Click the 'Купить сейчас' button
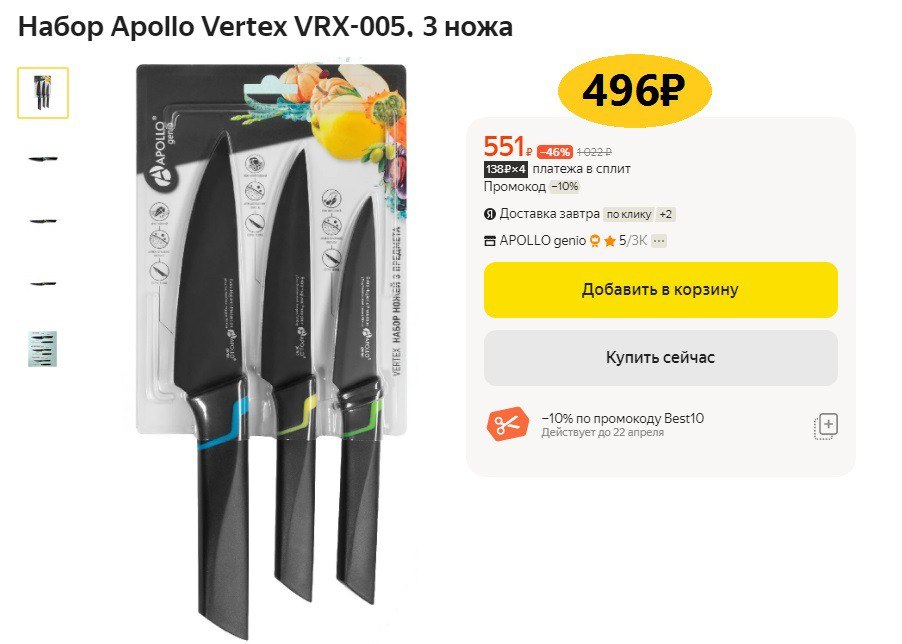This screenshot has width=902, height=644. click(660, 358)
